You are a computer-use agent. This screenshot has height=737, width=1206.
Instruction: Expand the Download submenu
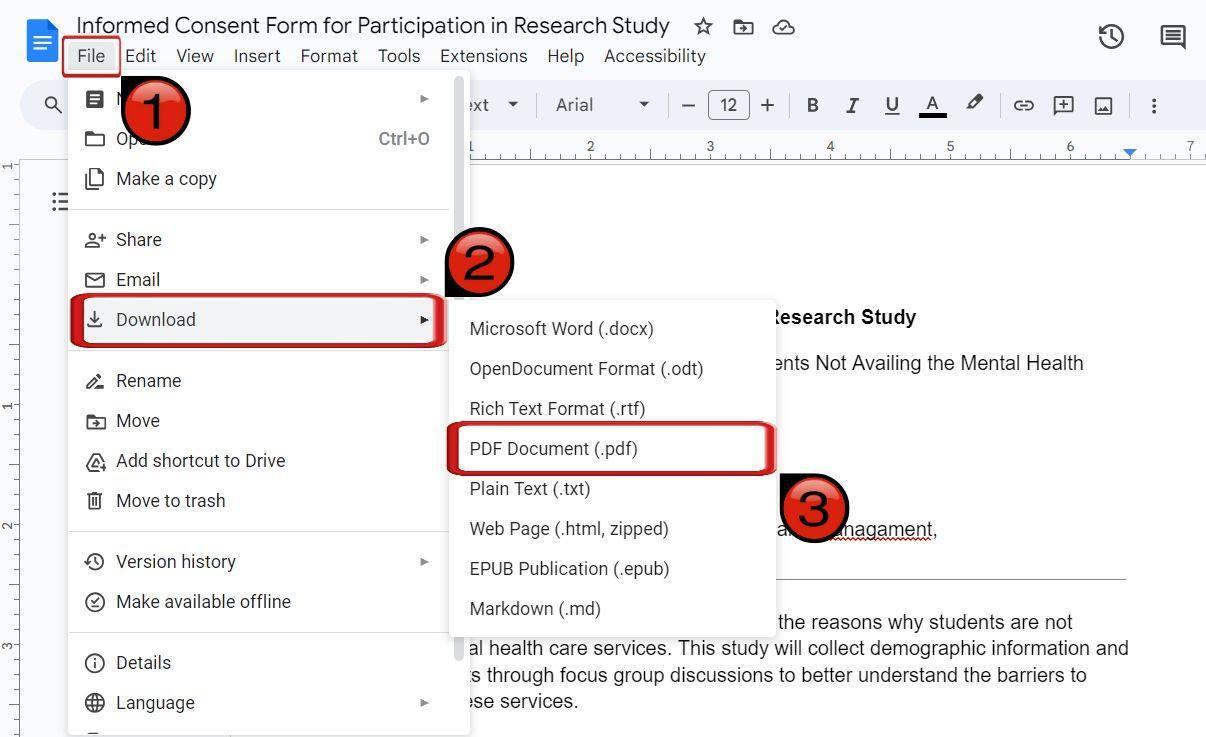260,320
